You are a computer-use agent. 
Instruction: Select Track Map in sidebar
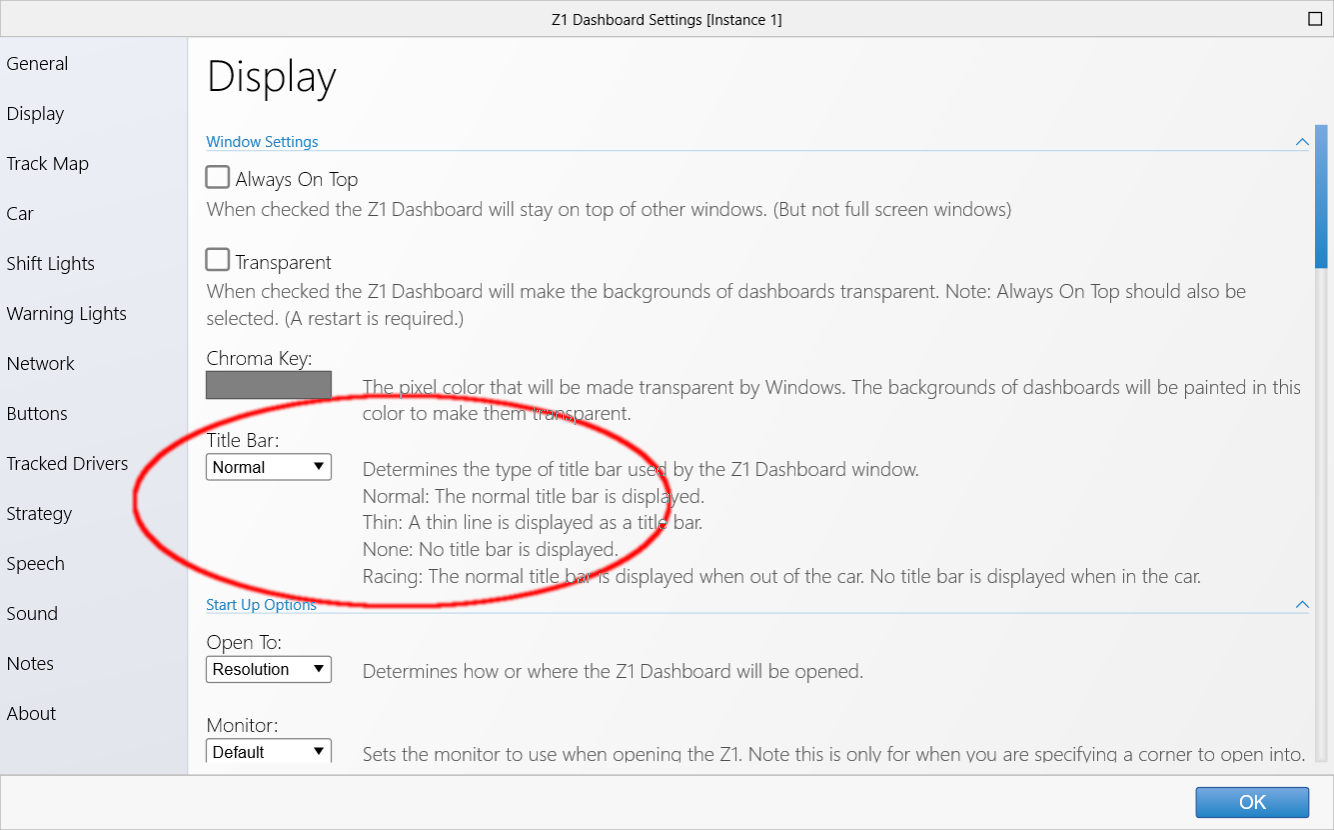[x=47, y=164]
